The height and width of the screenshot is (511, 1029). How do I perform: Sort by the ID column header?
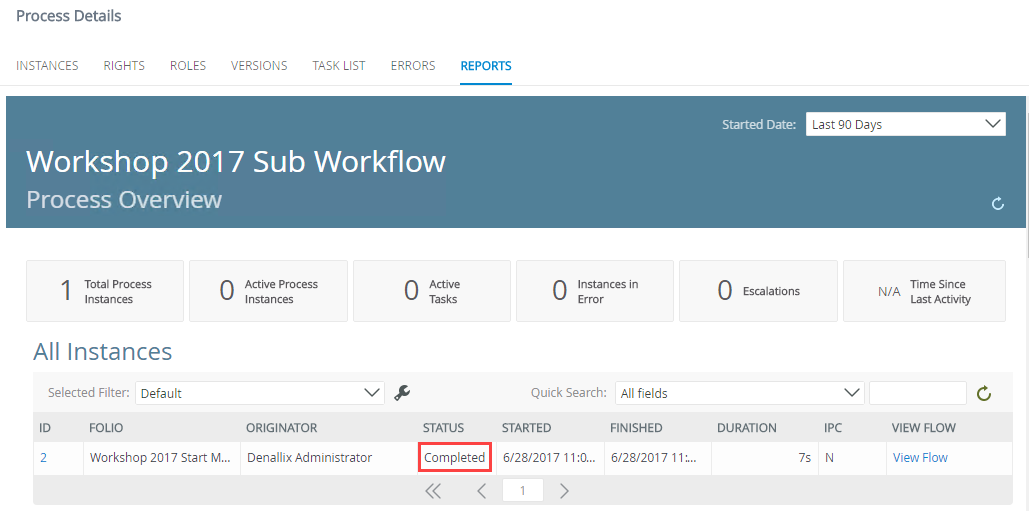(x=45, y=428)
